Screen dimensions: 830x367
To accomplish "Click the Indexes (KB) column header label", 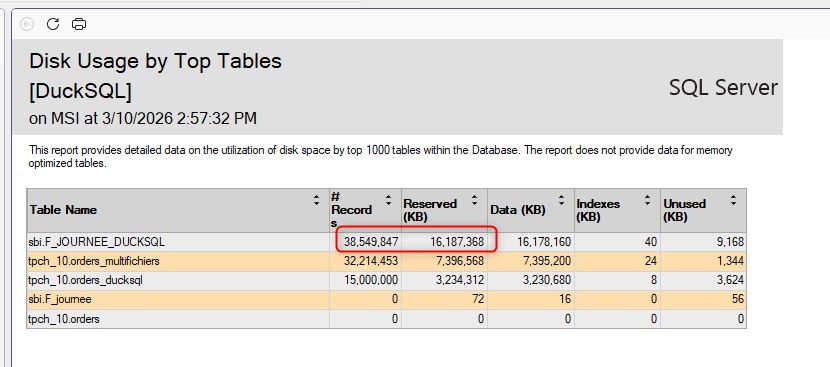I will (598, 210).
